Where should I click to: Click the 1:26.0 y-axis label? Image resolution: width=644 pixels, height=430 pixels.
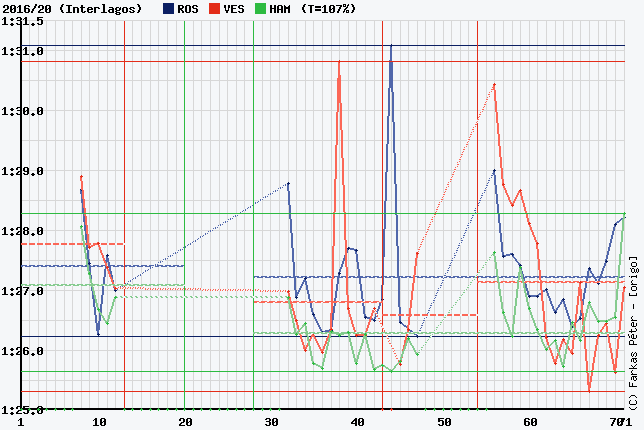tap(23, 351)
